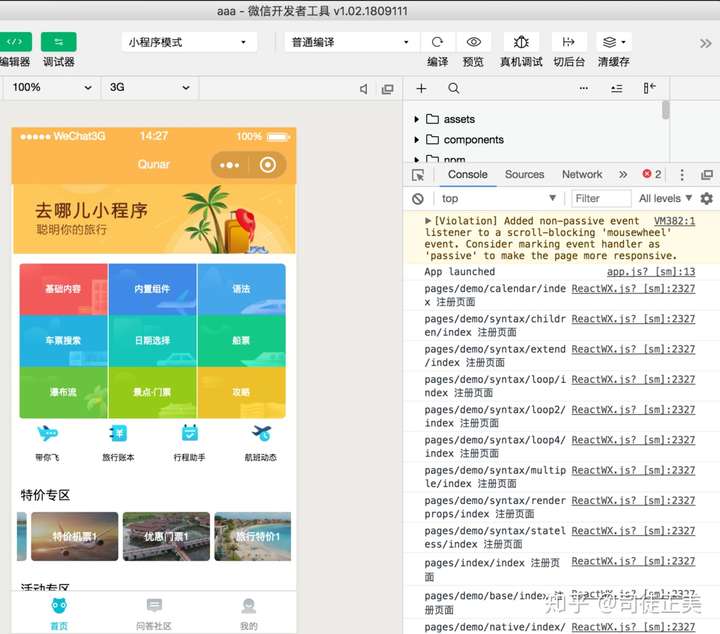The width and height of the screenshot is (720, 634).
Task: Open the app.js? [sm]:13 source link
Action: tap(651, 271)
